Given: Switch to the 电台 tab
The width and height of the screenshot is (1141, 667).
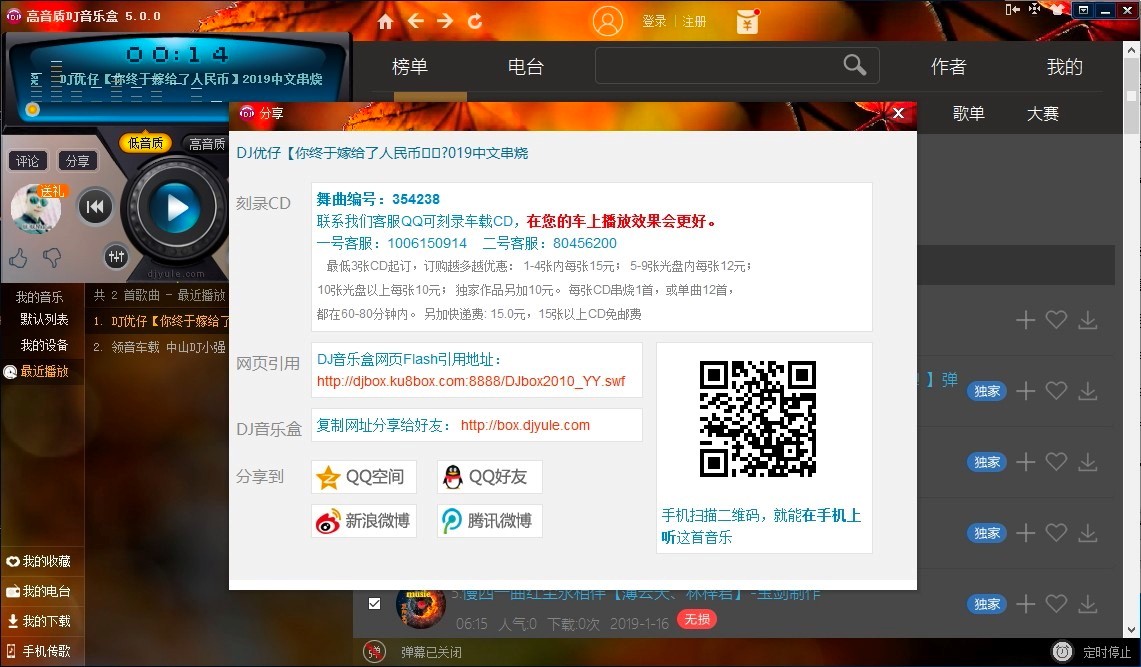Looking at the screenshot, I should pos(525,67).
